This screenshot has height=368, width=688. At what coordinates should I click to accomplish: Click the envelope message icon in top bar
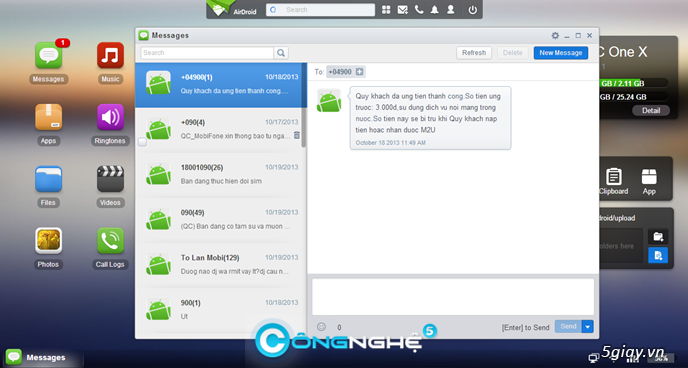point(402,10)
